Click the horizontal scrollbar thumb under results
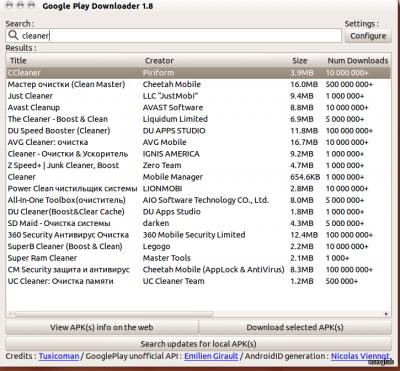400x371 pixels. 113,314
